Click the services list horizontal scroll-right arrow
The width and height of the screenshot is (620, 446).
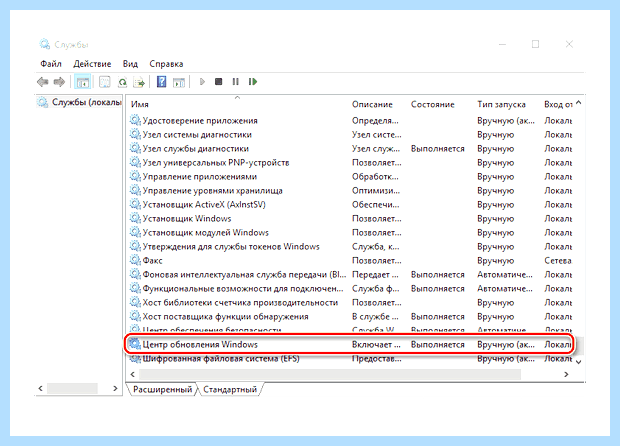pos(566,374)
